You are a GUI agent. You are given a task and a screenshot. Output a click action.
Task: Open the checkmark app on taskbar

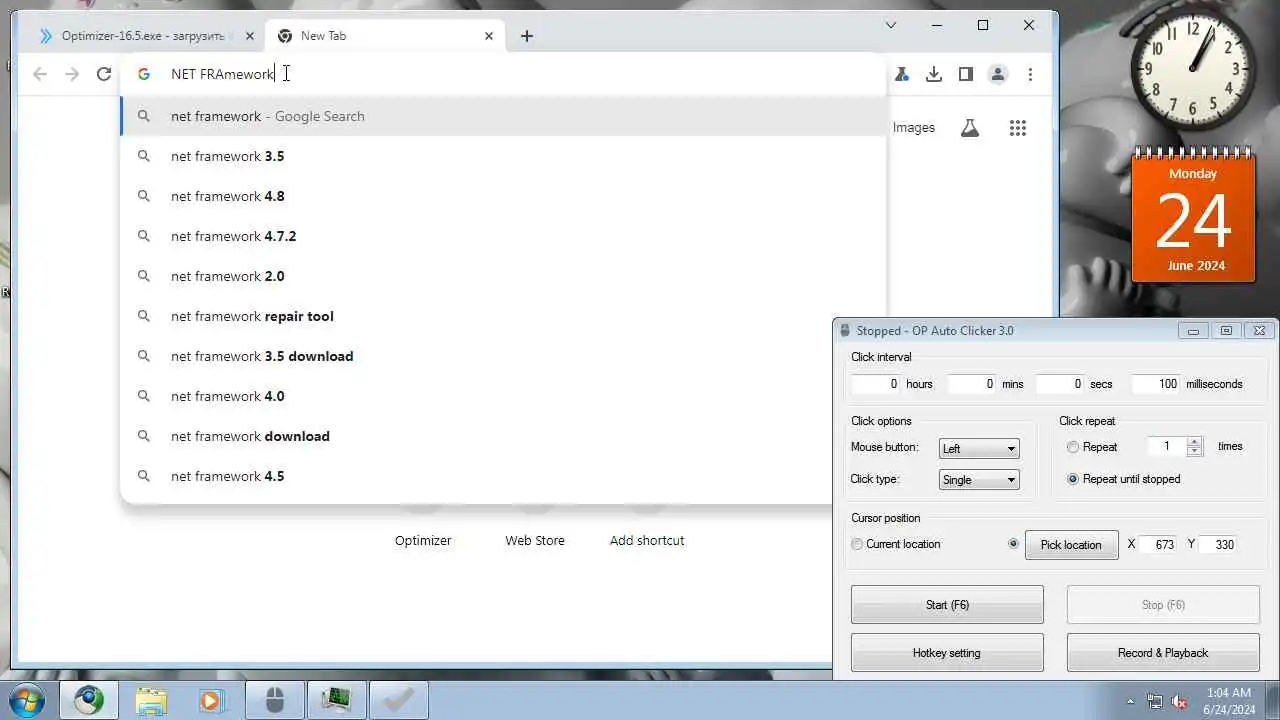coord(399,700)
